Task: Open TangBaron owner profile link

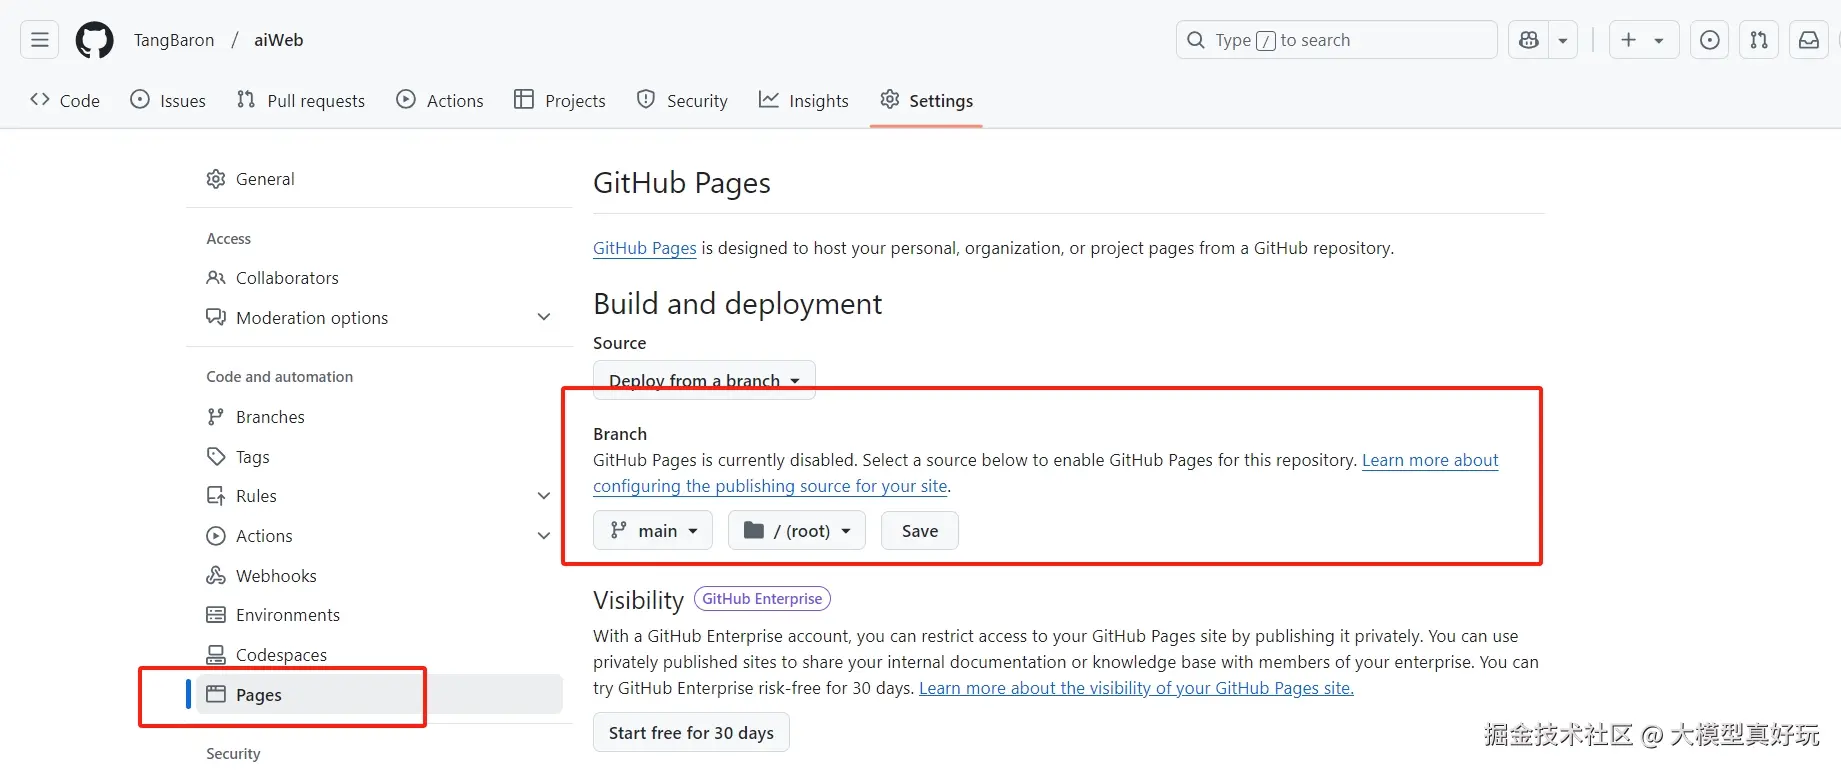Action: [x=174, y=40]
